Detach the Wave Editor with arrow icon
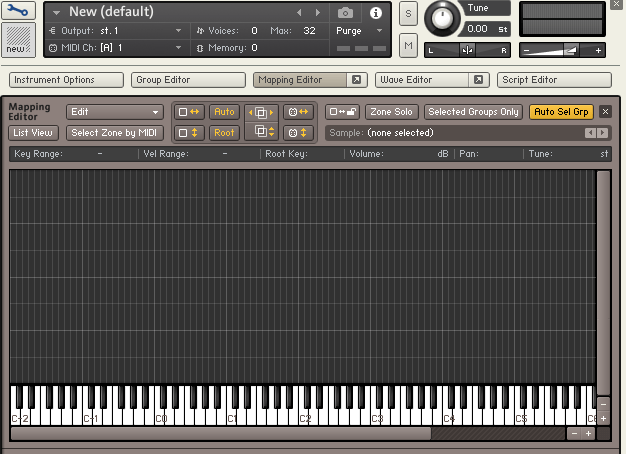The width and height of the screenshot is (626, 454). [x=479, y=80]
